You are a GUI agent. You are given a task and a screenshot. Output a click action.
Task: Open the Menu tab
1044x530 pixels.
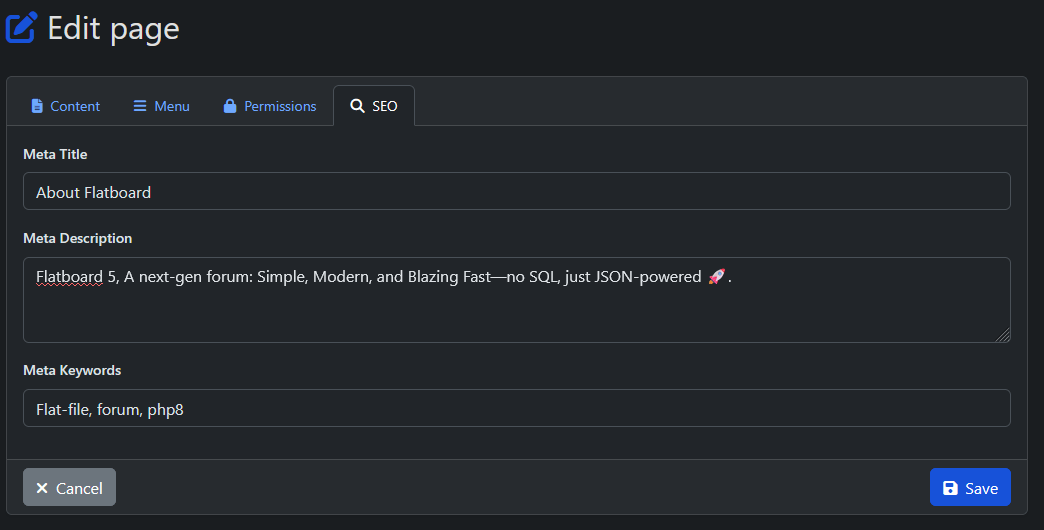click(x=171, y=106)
